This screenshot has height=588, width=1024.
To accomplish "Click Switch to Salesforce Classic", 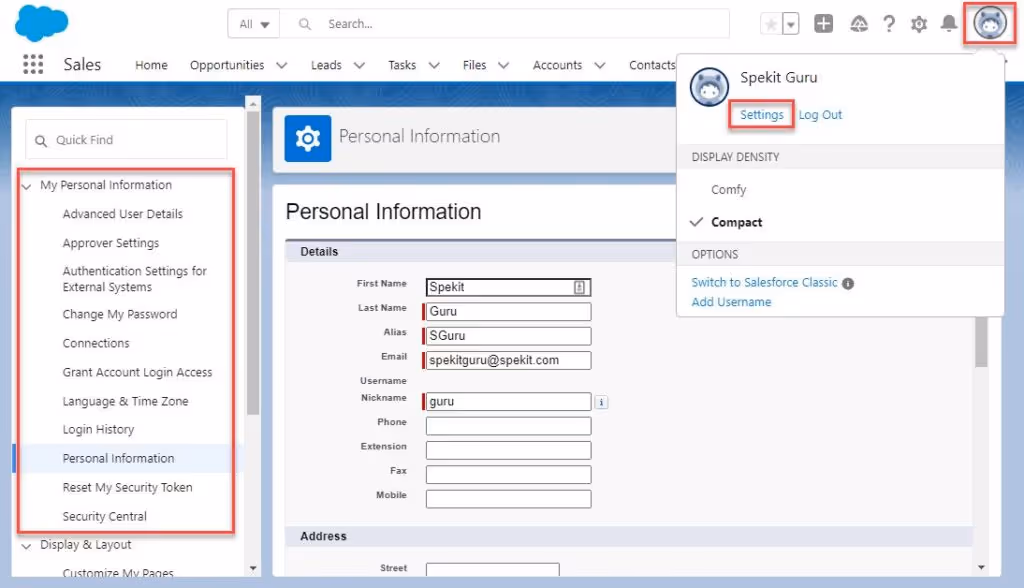I will click(764, 282).
